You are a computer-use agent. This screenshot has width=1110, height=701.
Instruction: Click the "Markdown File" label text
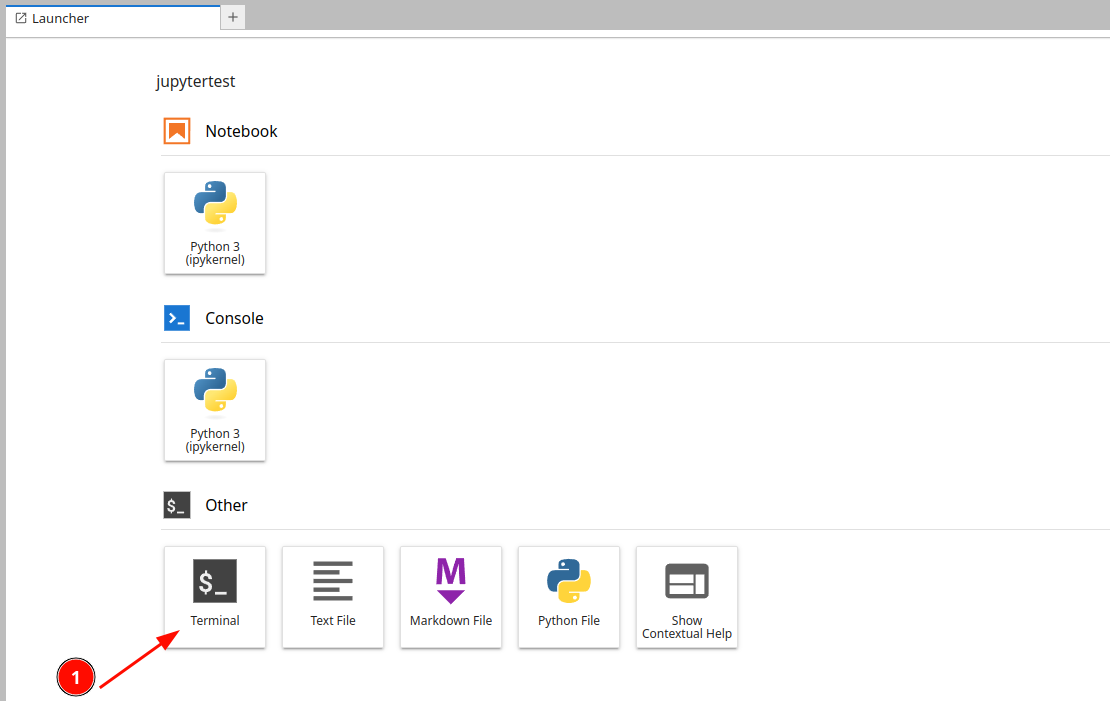pos(451,620)
